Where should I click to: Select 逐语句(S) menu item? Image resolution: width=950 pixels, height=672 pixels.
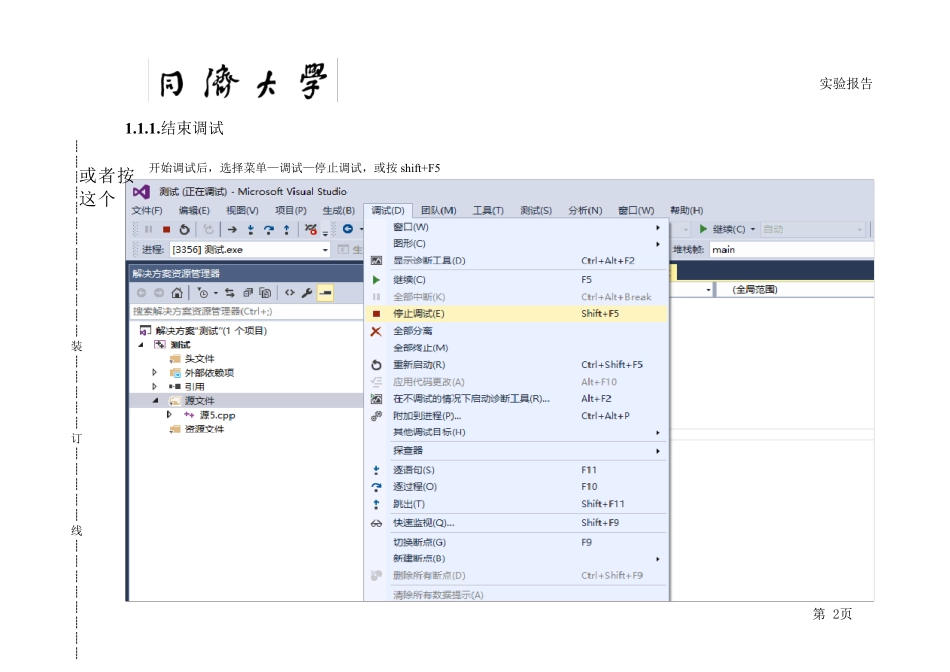coord(516,470)
